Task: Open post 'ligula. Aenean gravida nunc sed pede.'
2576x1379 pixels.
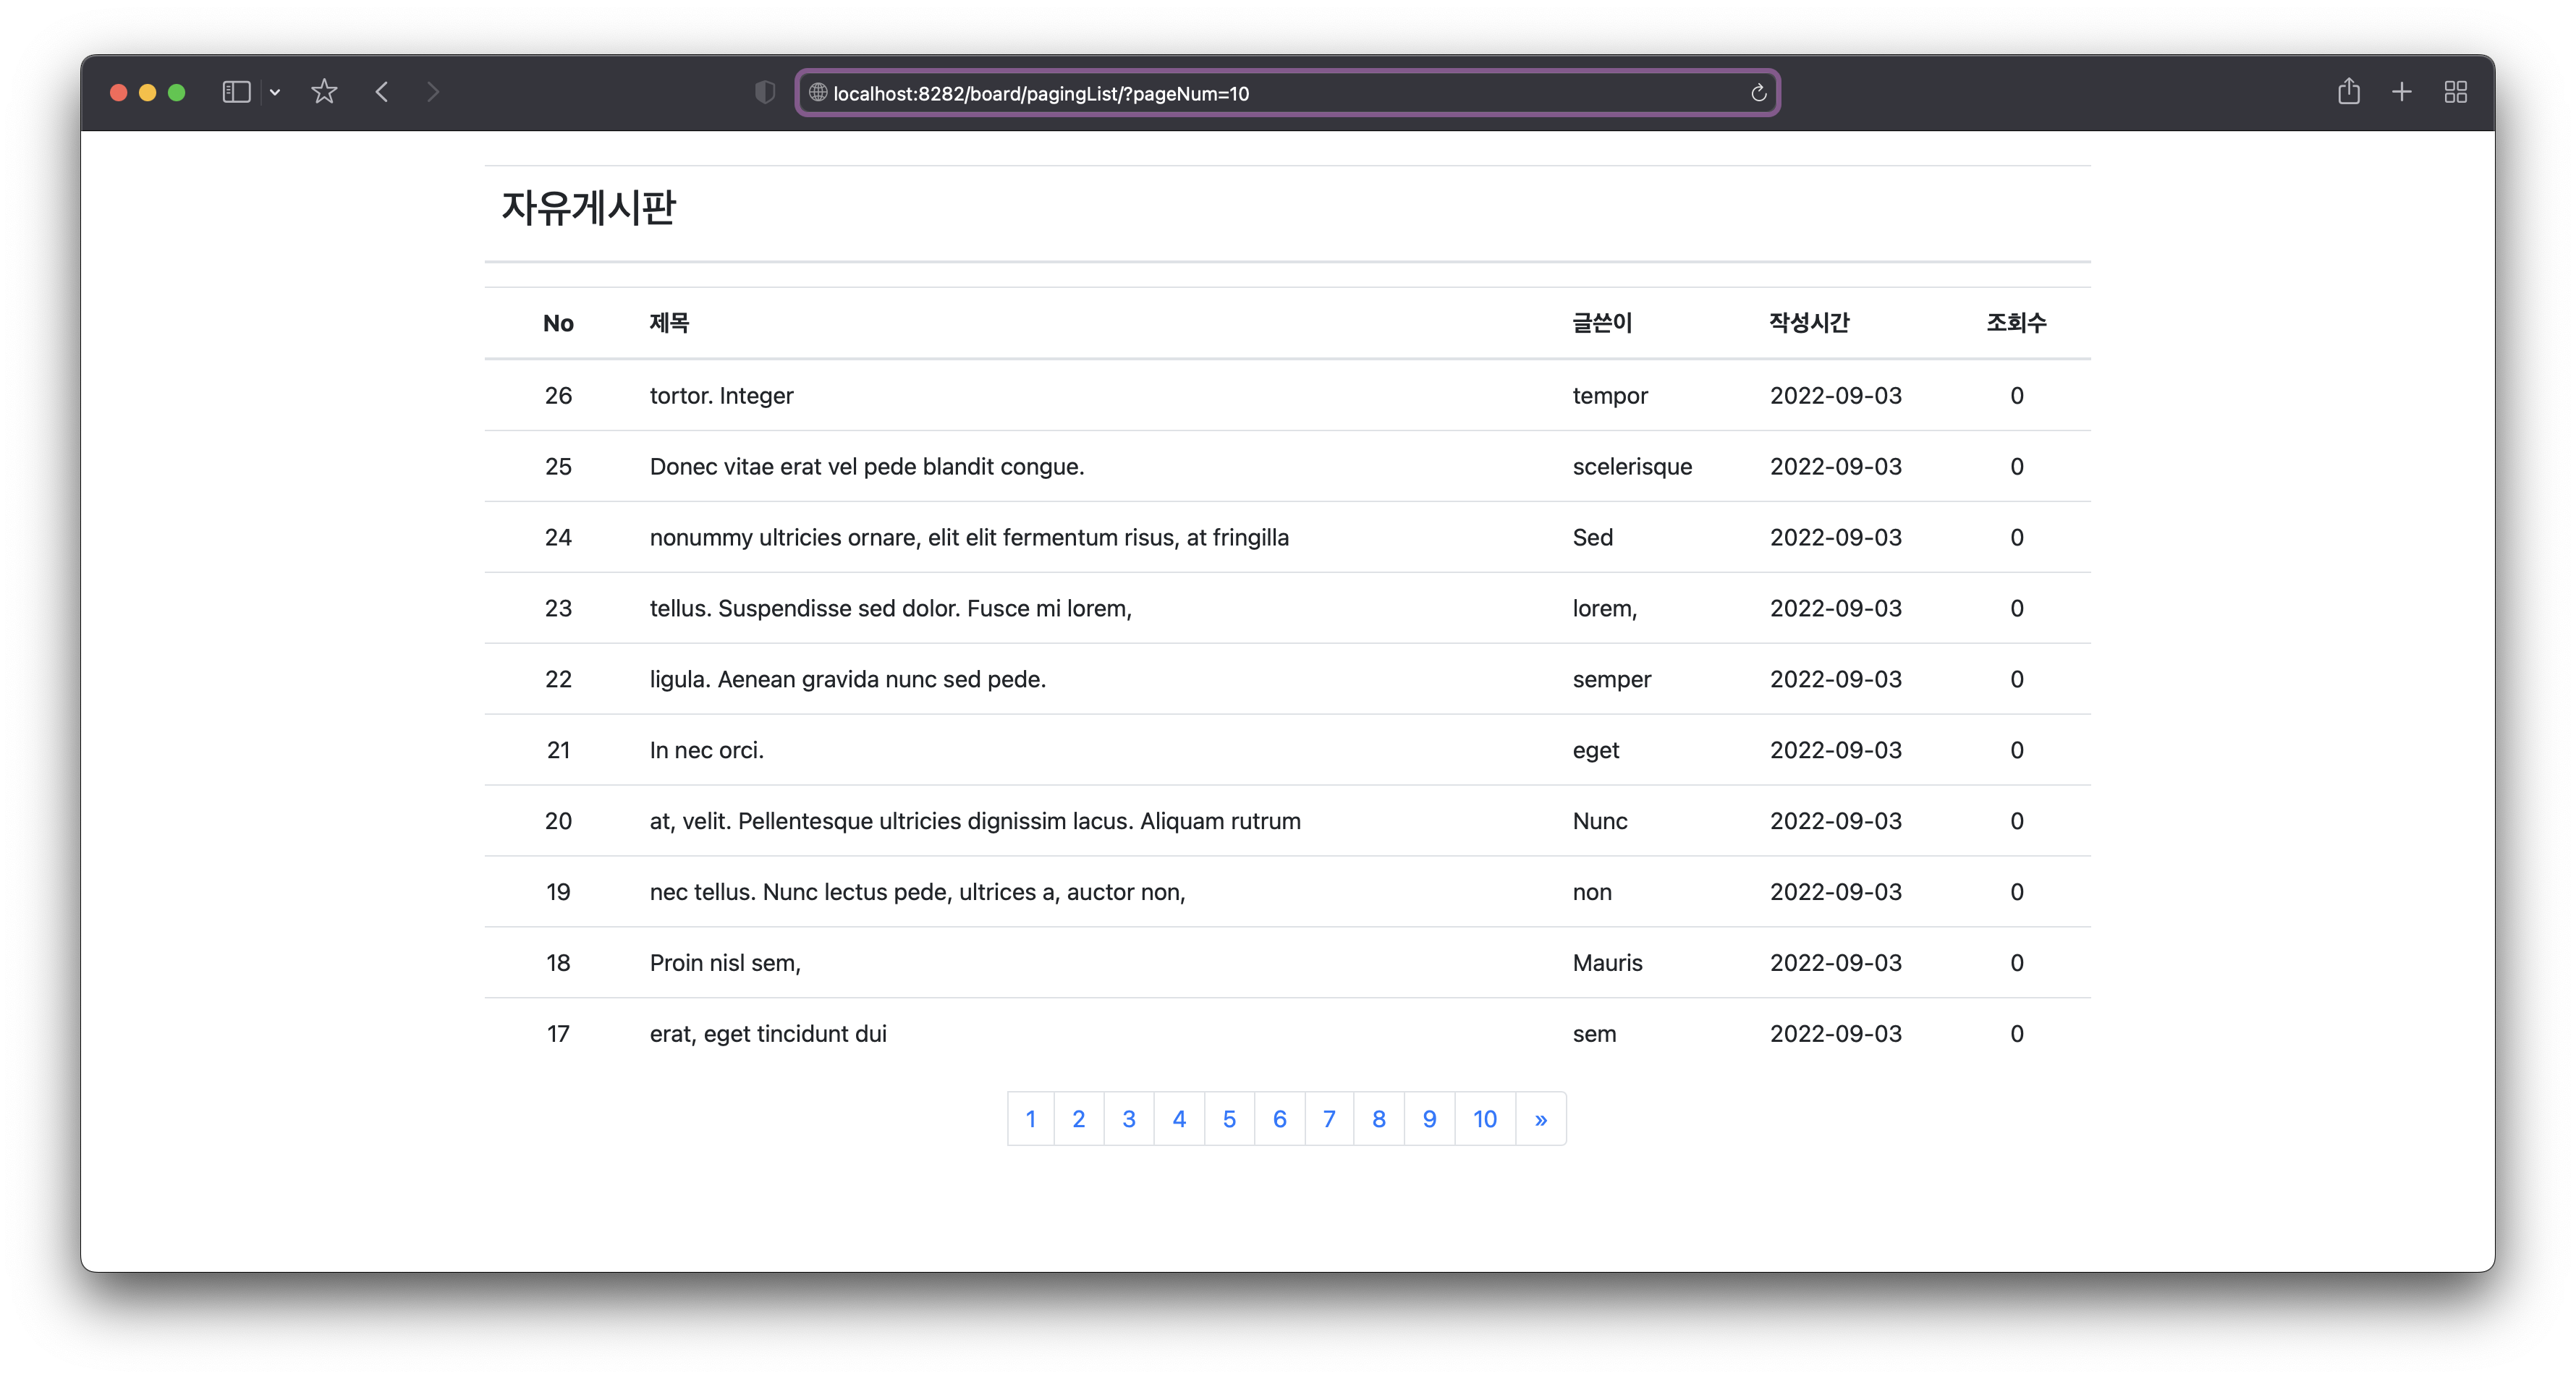Action: [848, 680]
